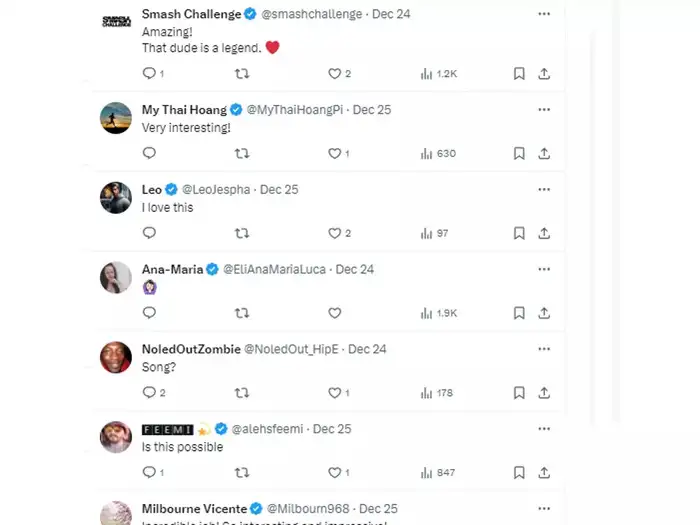Bookmark Ana-Maria's tweet
Viewport: 700px width, 525px height.
[x=519, y=313]
